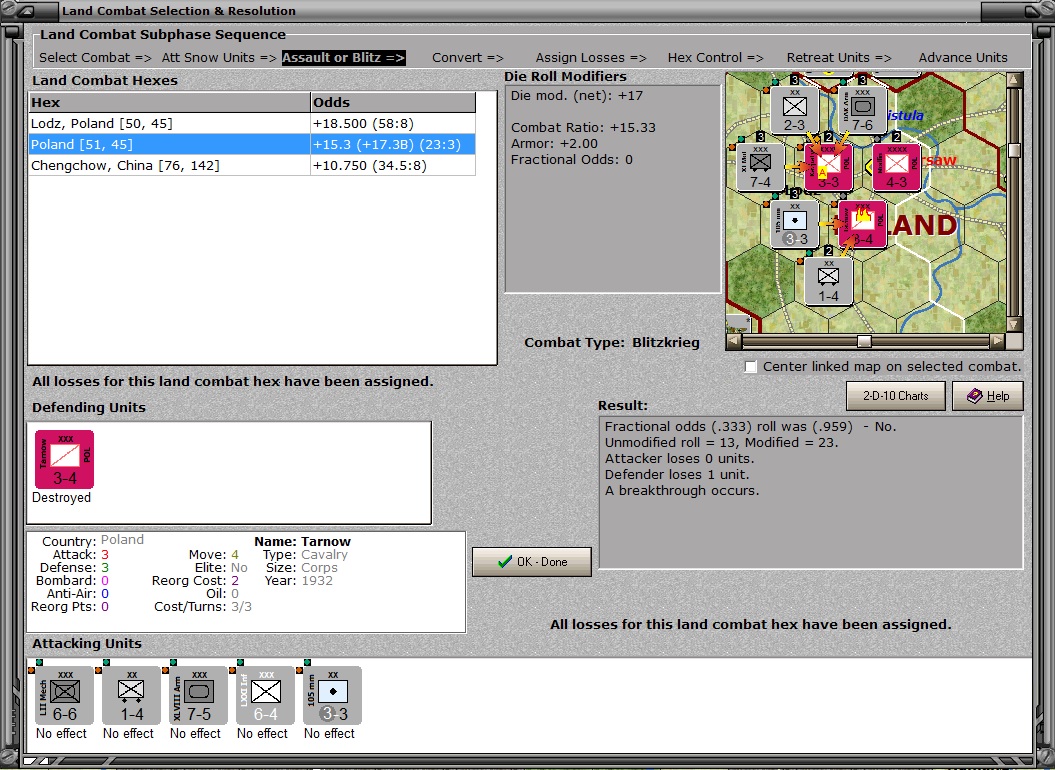Click the XLVIII Arm 7-5 attacking counter

tap(198, 695)
